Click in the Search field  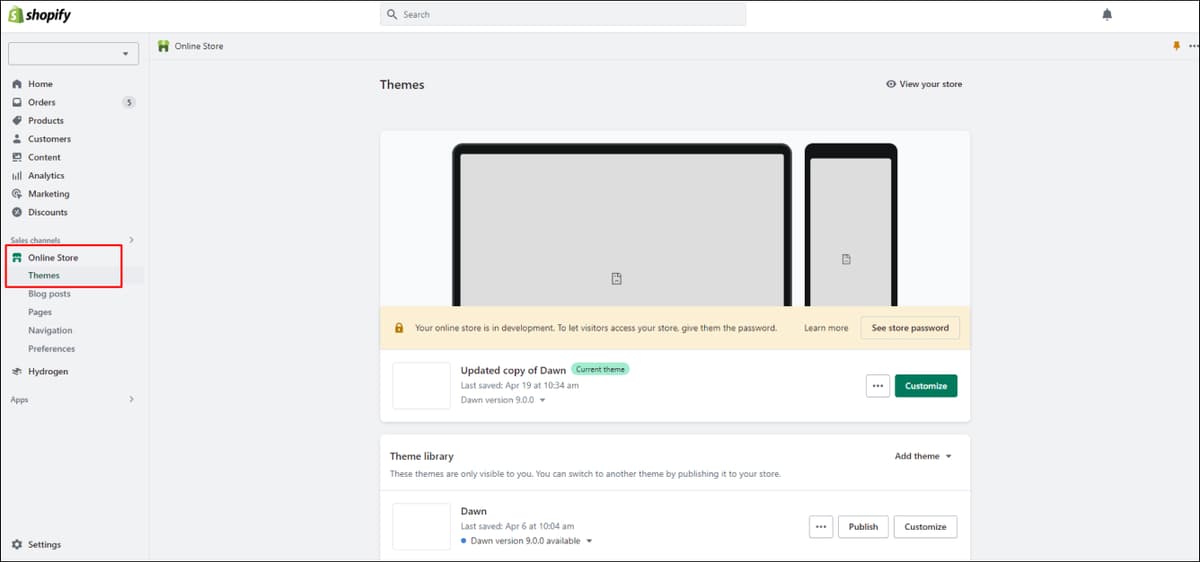(563, 14)
